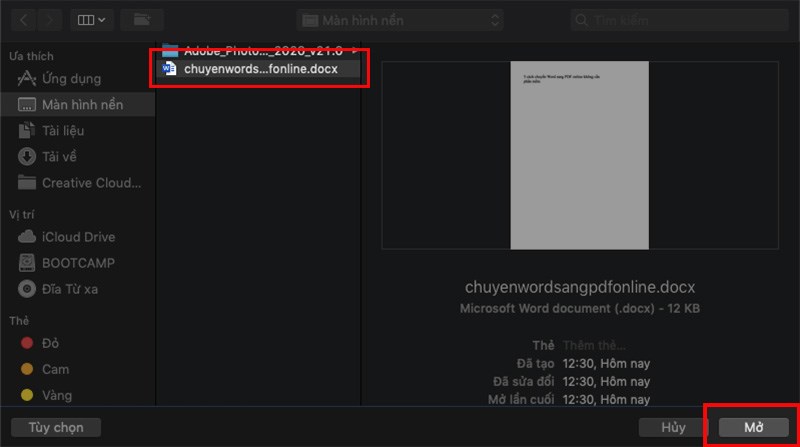Click the Tải về download arrow icon

[x=27, y=157]
